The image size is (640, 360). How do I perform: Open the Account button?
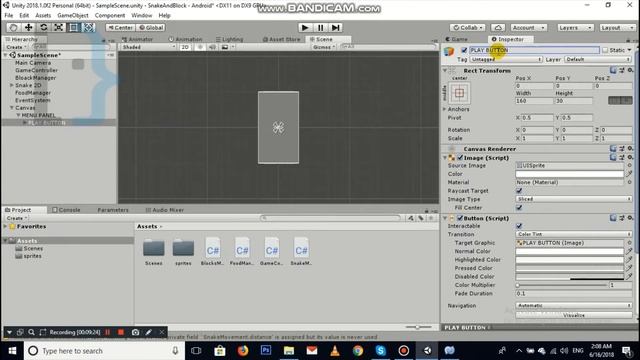[x=529, y=27]
